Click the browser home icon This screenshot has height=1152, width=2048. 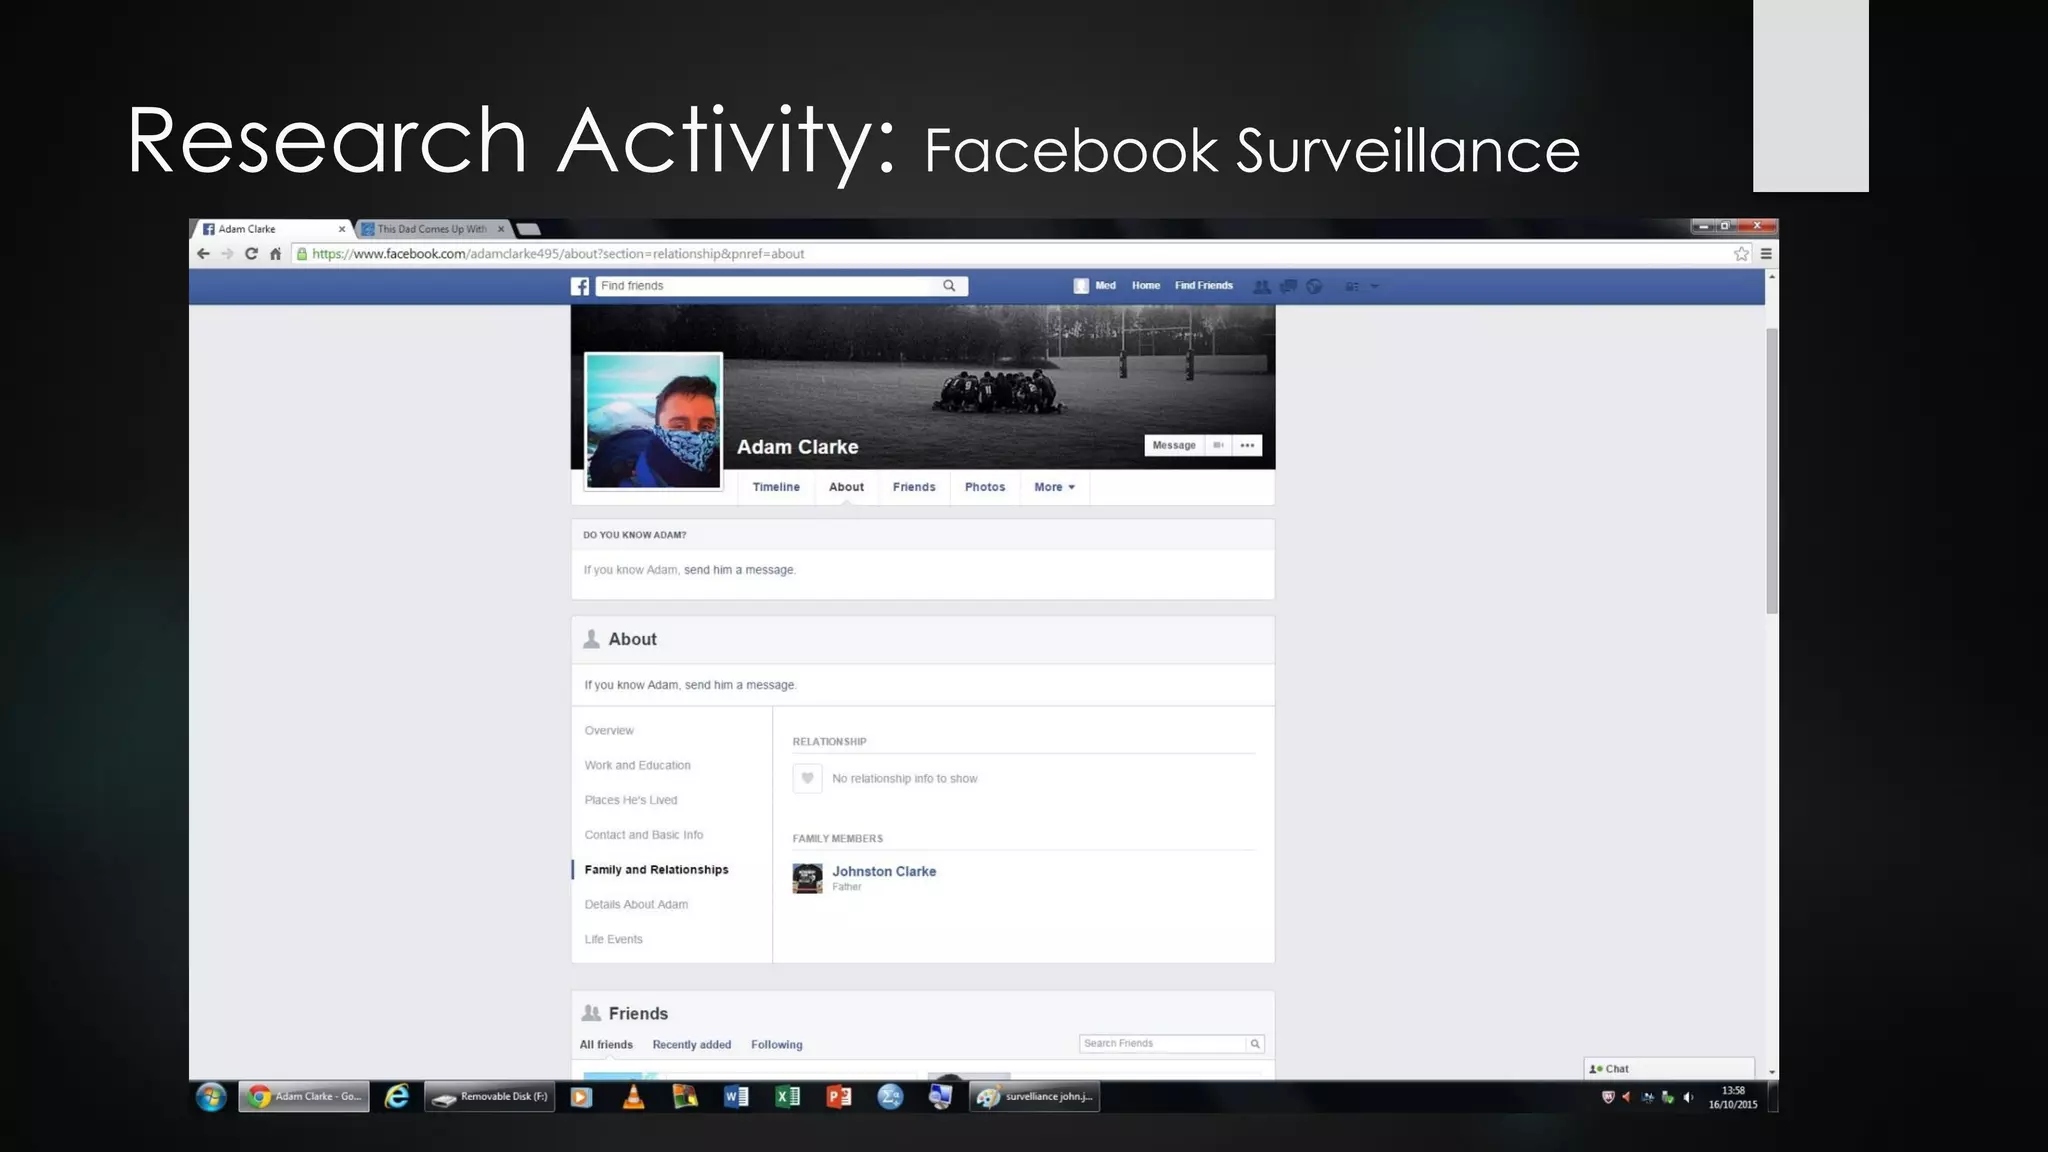click(275, 254)
